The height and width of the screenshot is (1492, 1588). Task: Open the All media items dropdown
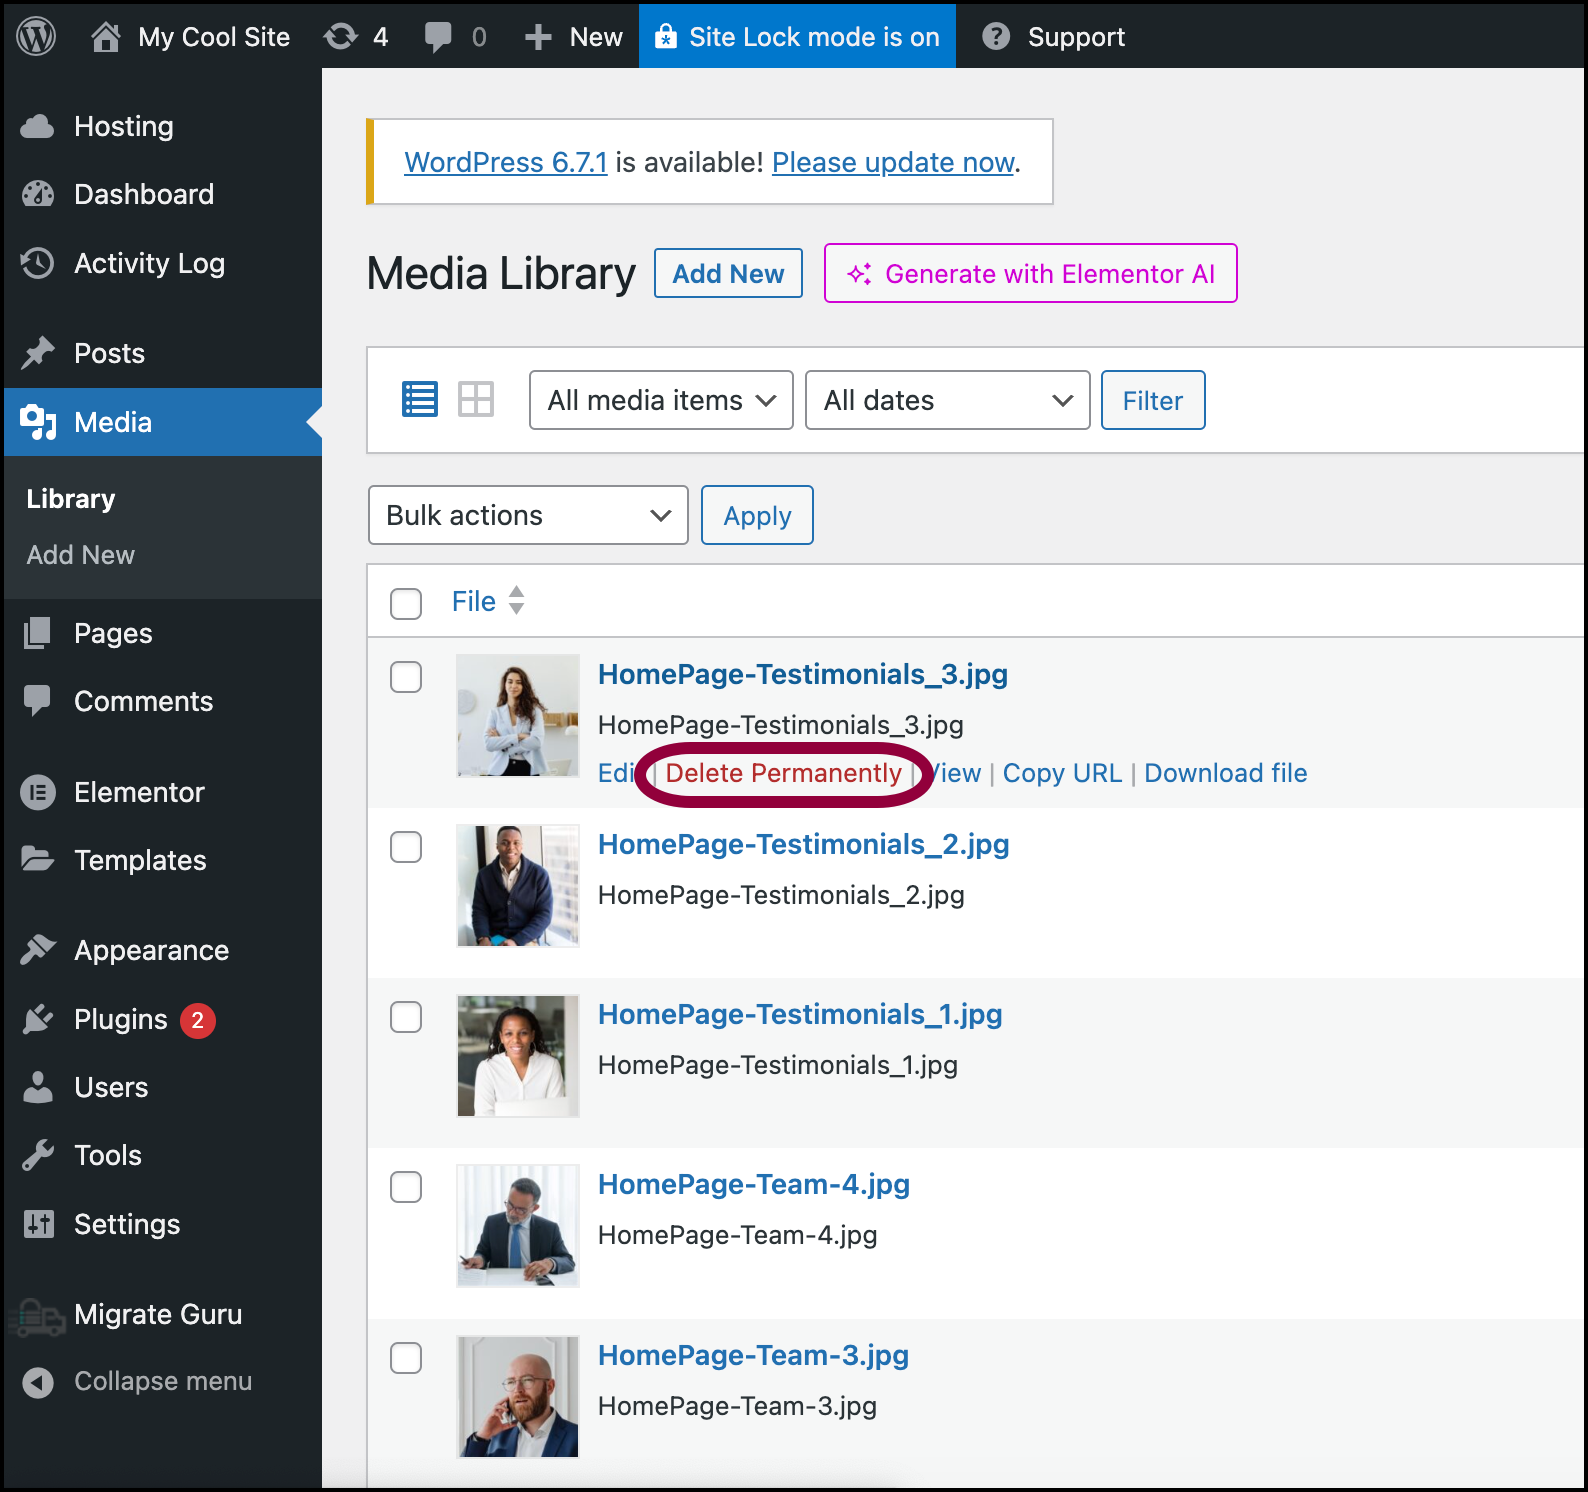pos(661,400)
